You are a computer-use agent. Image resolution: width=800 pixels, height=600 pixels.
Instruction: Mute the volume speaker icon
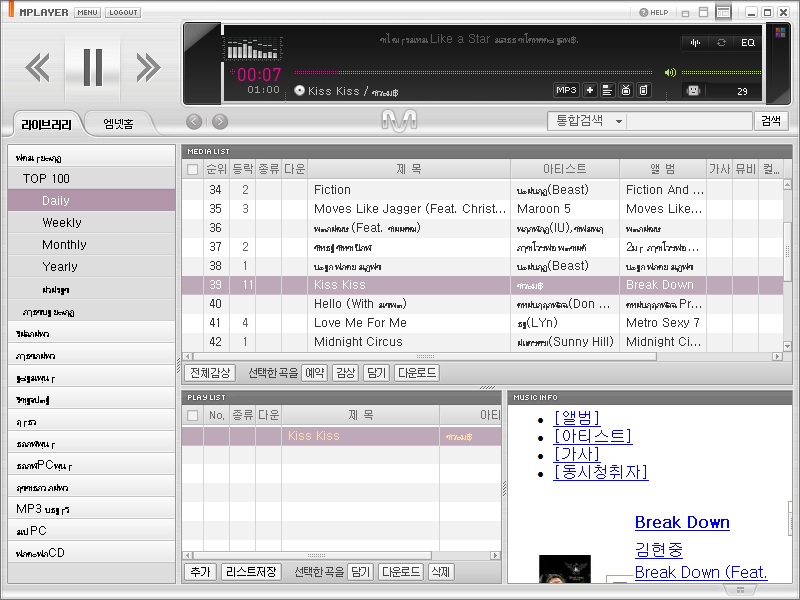670,72
